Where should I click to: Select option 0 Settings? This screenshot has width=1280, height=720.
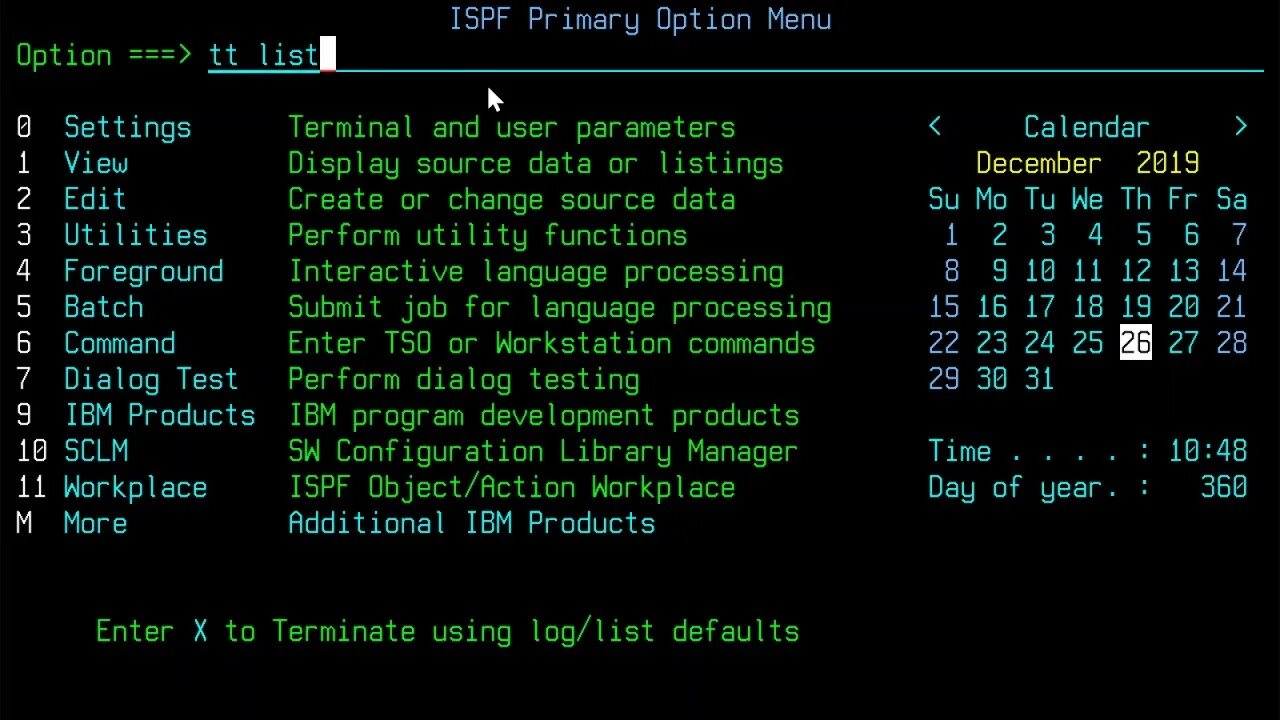127,128
